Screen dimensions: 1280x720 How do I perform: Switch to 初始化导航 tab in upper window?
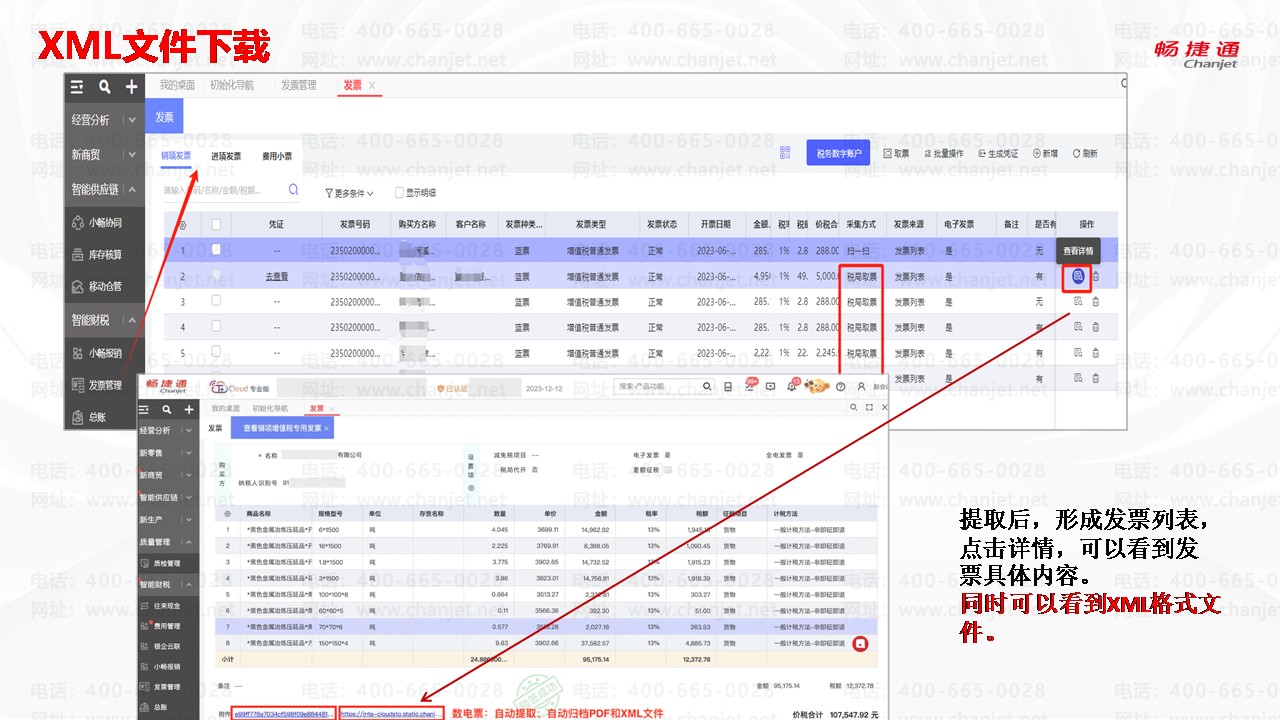click(232, 86)
